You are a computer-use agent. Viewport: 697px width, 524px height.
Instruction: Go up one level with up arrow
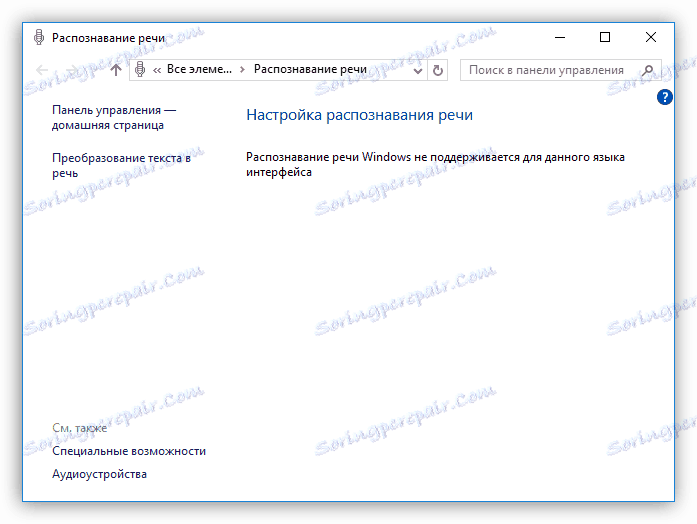click(116, 70)
